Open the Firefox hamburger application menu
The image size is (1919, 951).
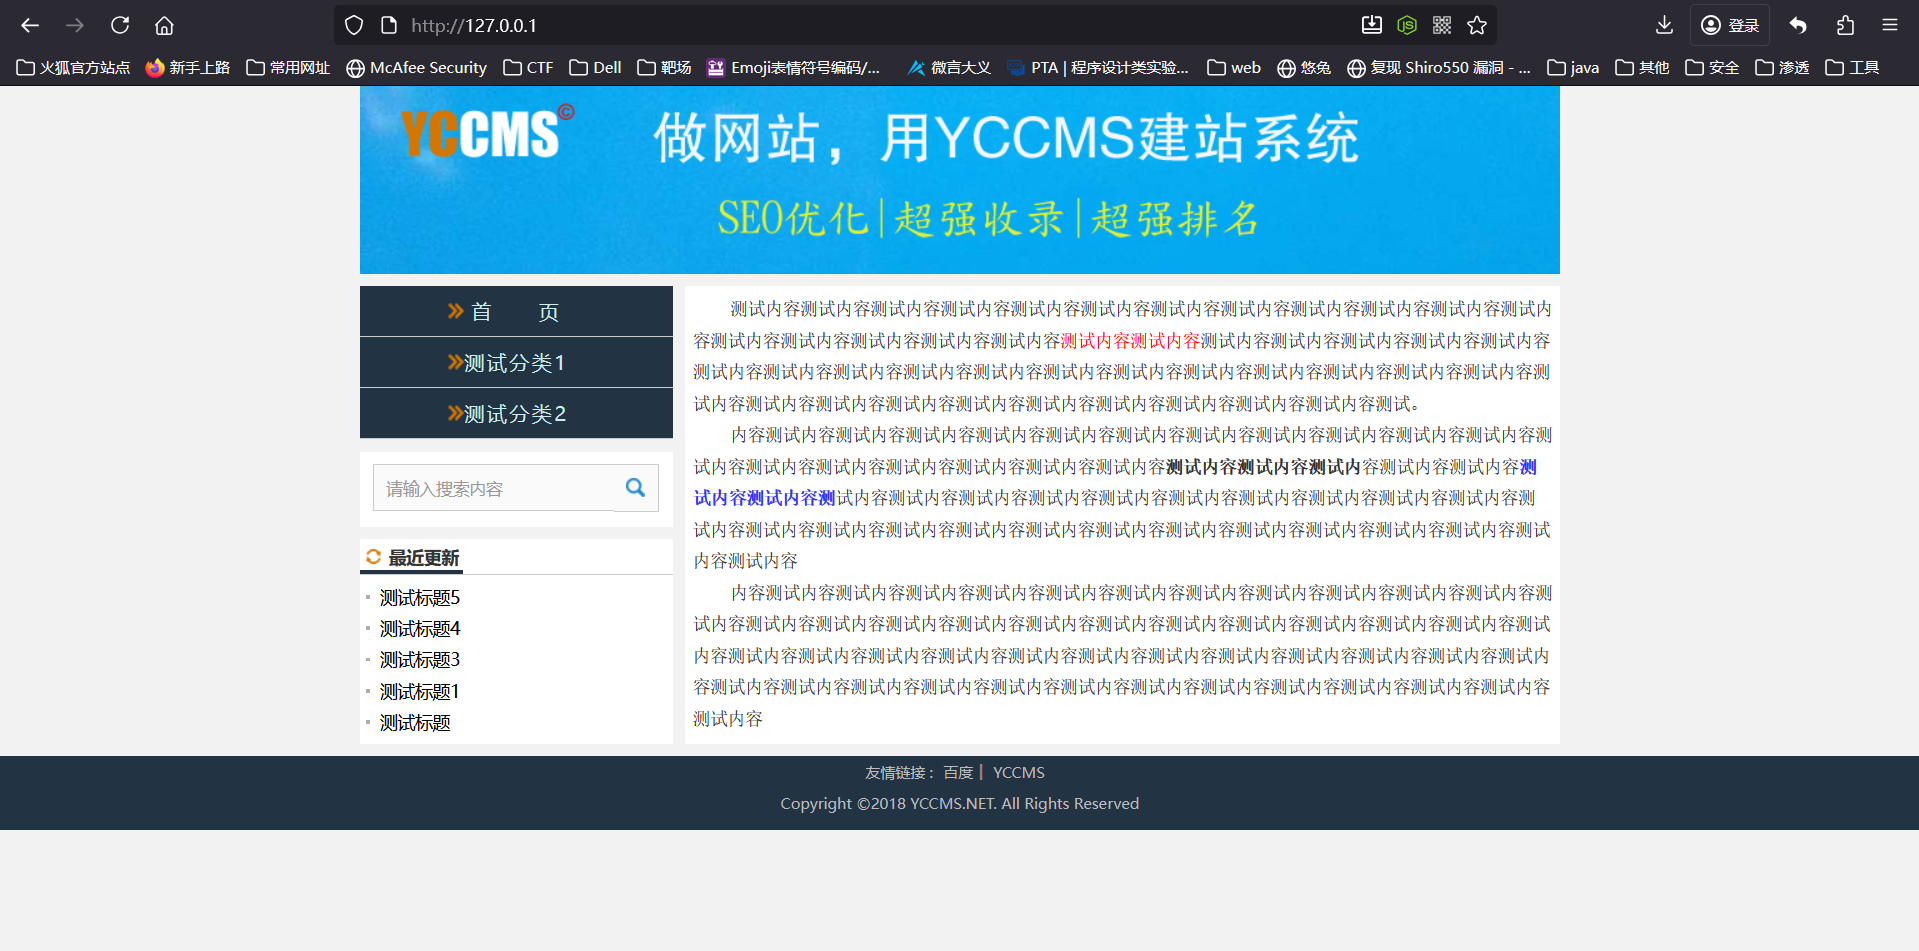pyautogui.click(x=1890, y=25)
